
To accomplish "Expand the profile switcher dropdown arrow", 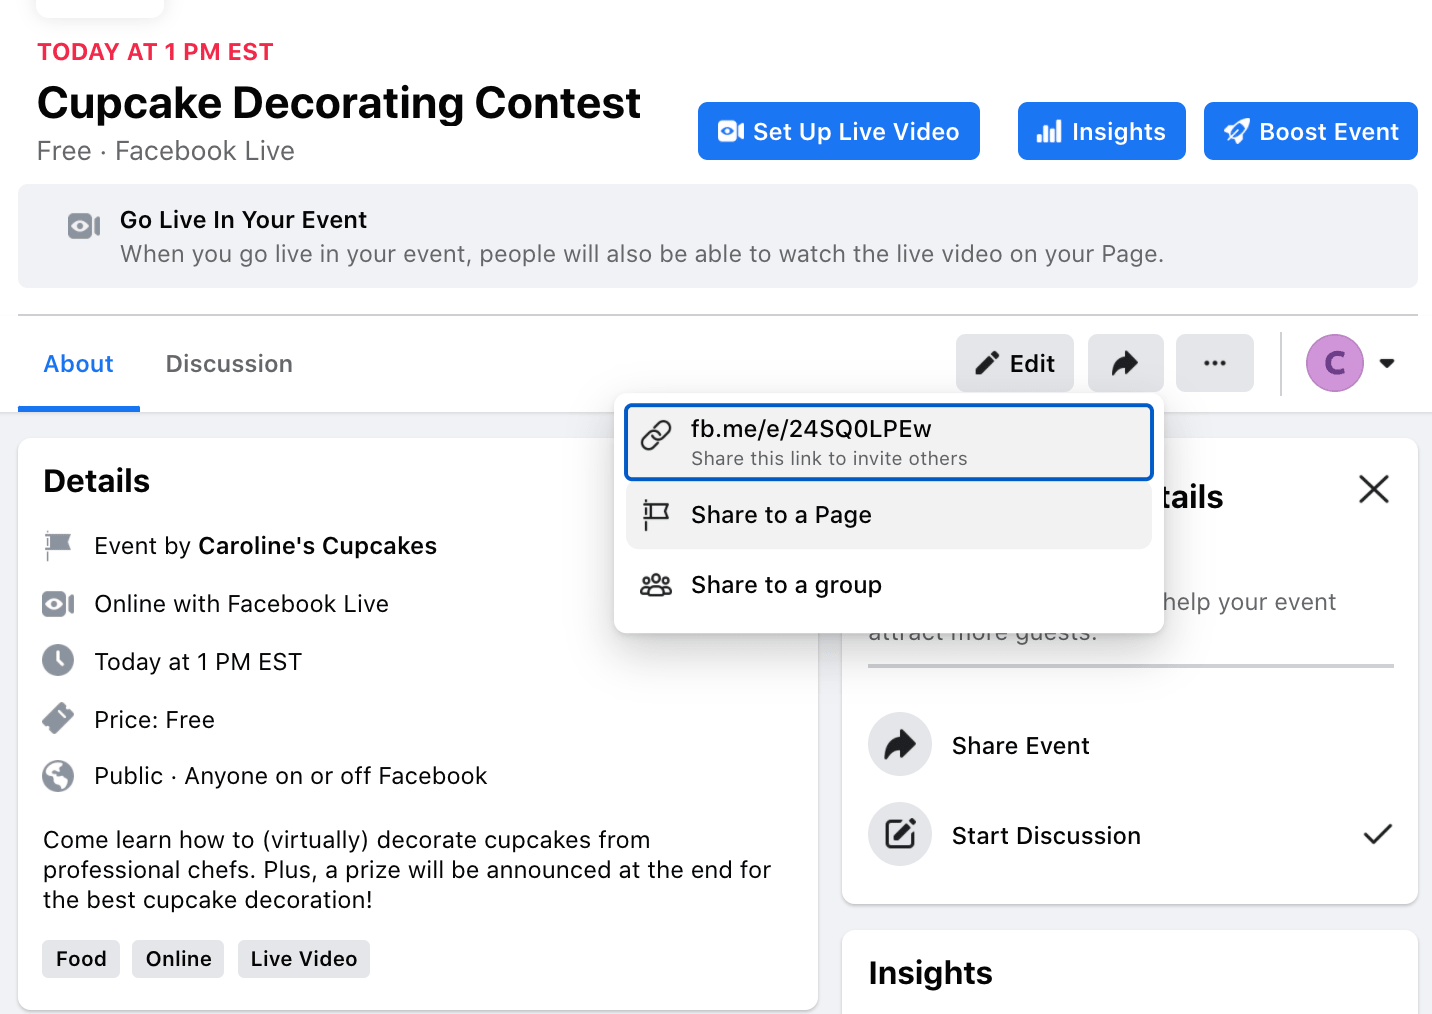I will click(x=1387, y=363).
